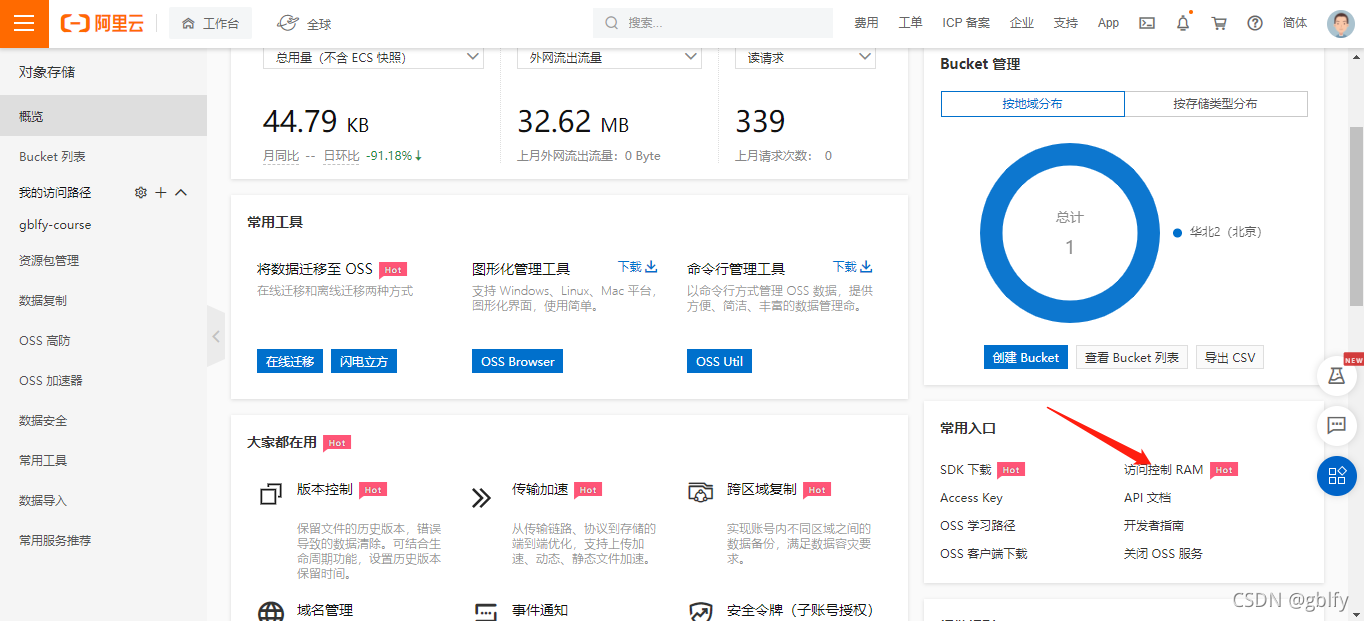Click the 查看 Bucket 列表 button
This screenshot has height=621, width=1364.
[1132, 357]
